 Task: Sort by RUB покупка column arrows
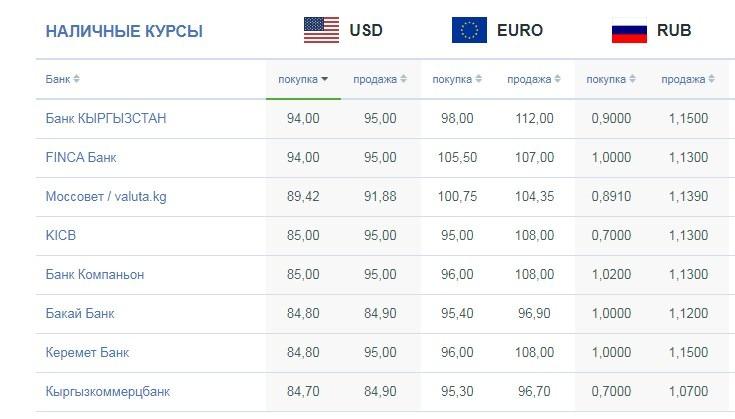[632, 79]
